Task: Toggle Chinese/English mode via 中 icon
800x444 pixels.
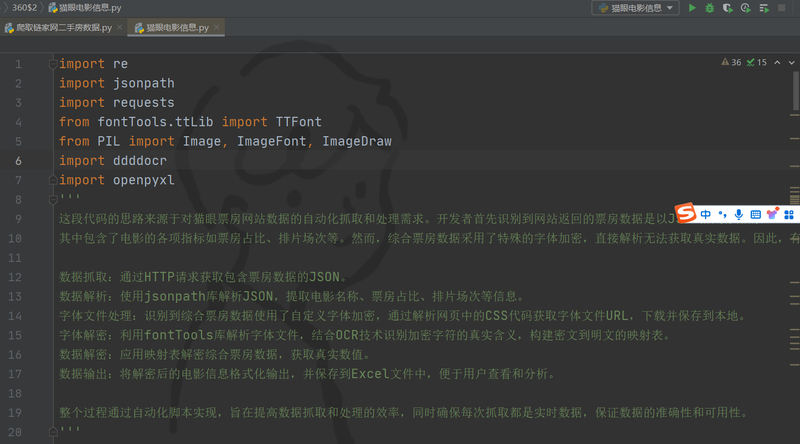Action: 706,215
